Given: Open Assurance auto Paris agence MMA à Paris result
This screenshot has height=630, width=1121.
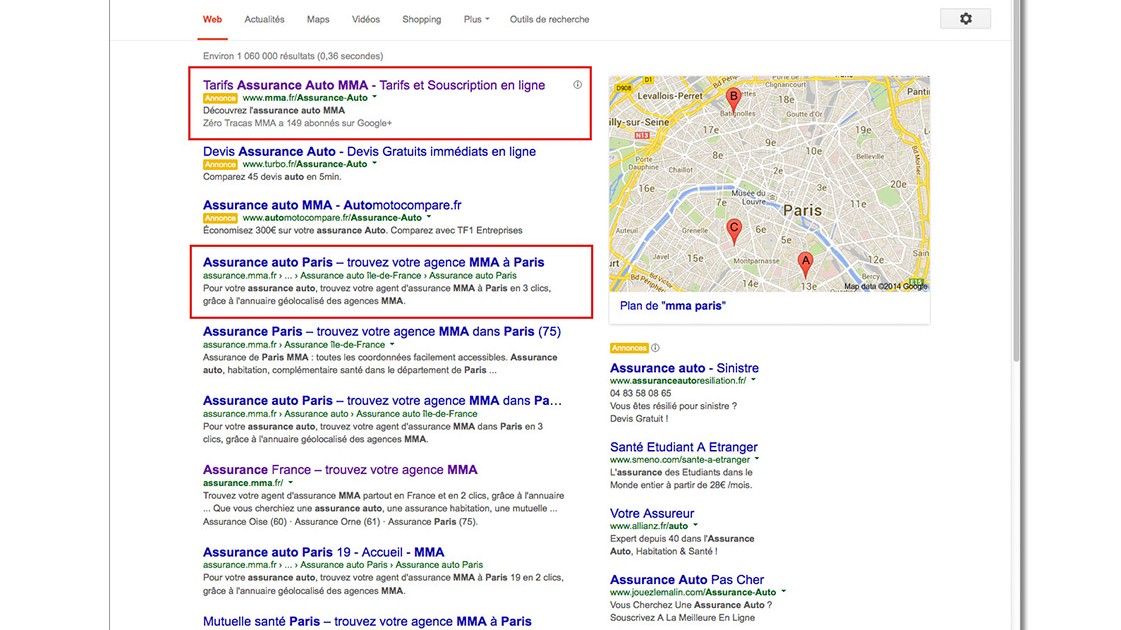Looking at the screenshot, I should [x=374, y=262].
